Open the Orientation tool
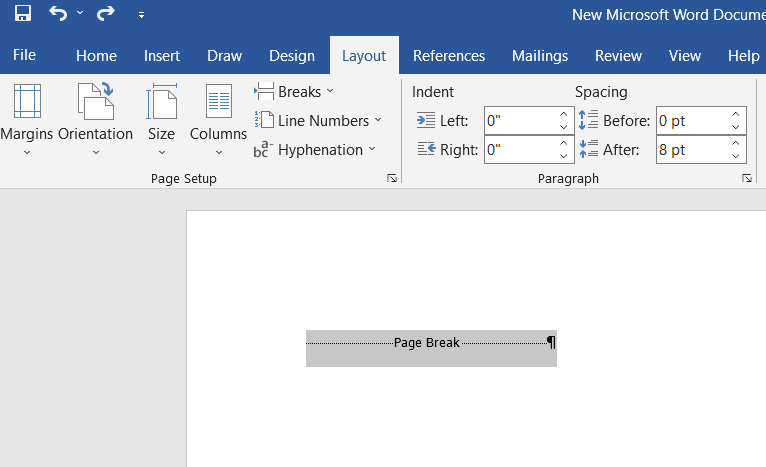Viewport: 766px width, 467px height. click(95, 120)
